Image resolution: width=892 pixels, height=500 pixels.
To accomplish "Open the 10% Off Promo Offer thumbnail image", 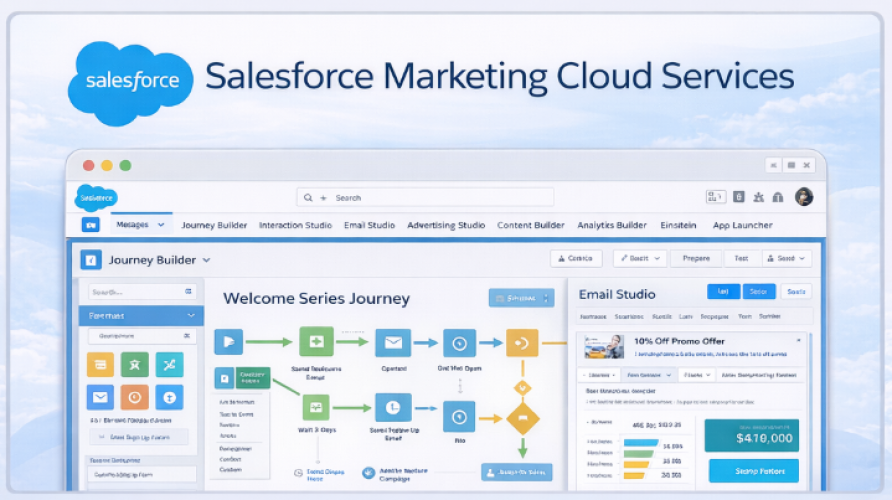I will tap(604, 346).
